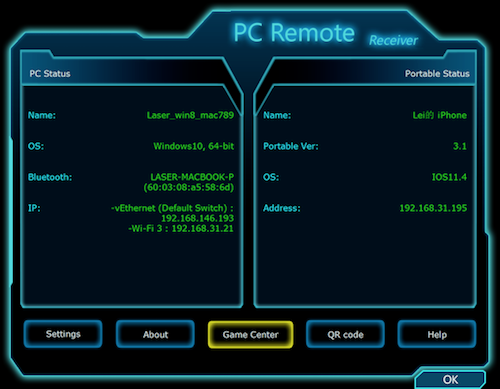Viewport: 500px width, 389px height.
Task: Click the Bluetooth: label
Action: pos(50,177)
